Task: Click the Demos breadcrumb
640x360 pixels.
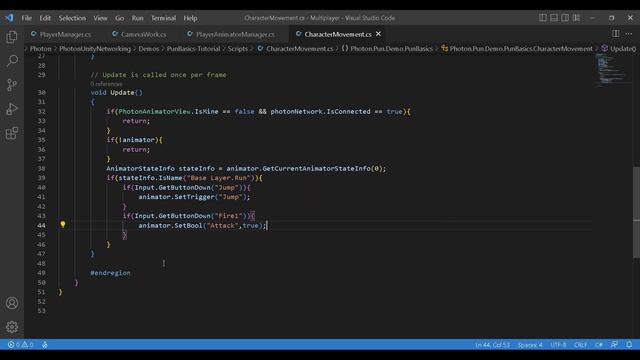Action: [149, 49]
